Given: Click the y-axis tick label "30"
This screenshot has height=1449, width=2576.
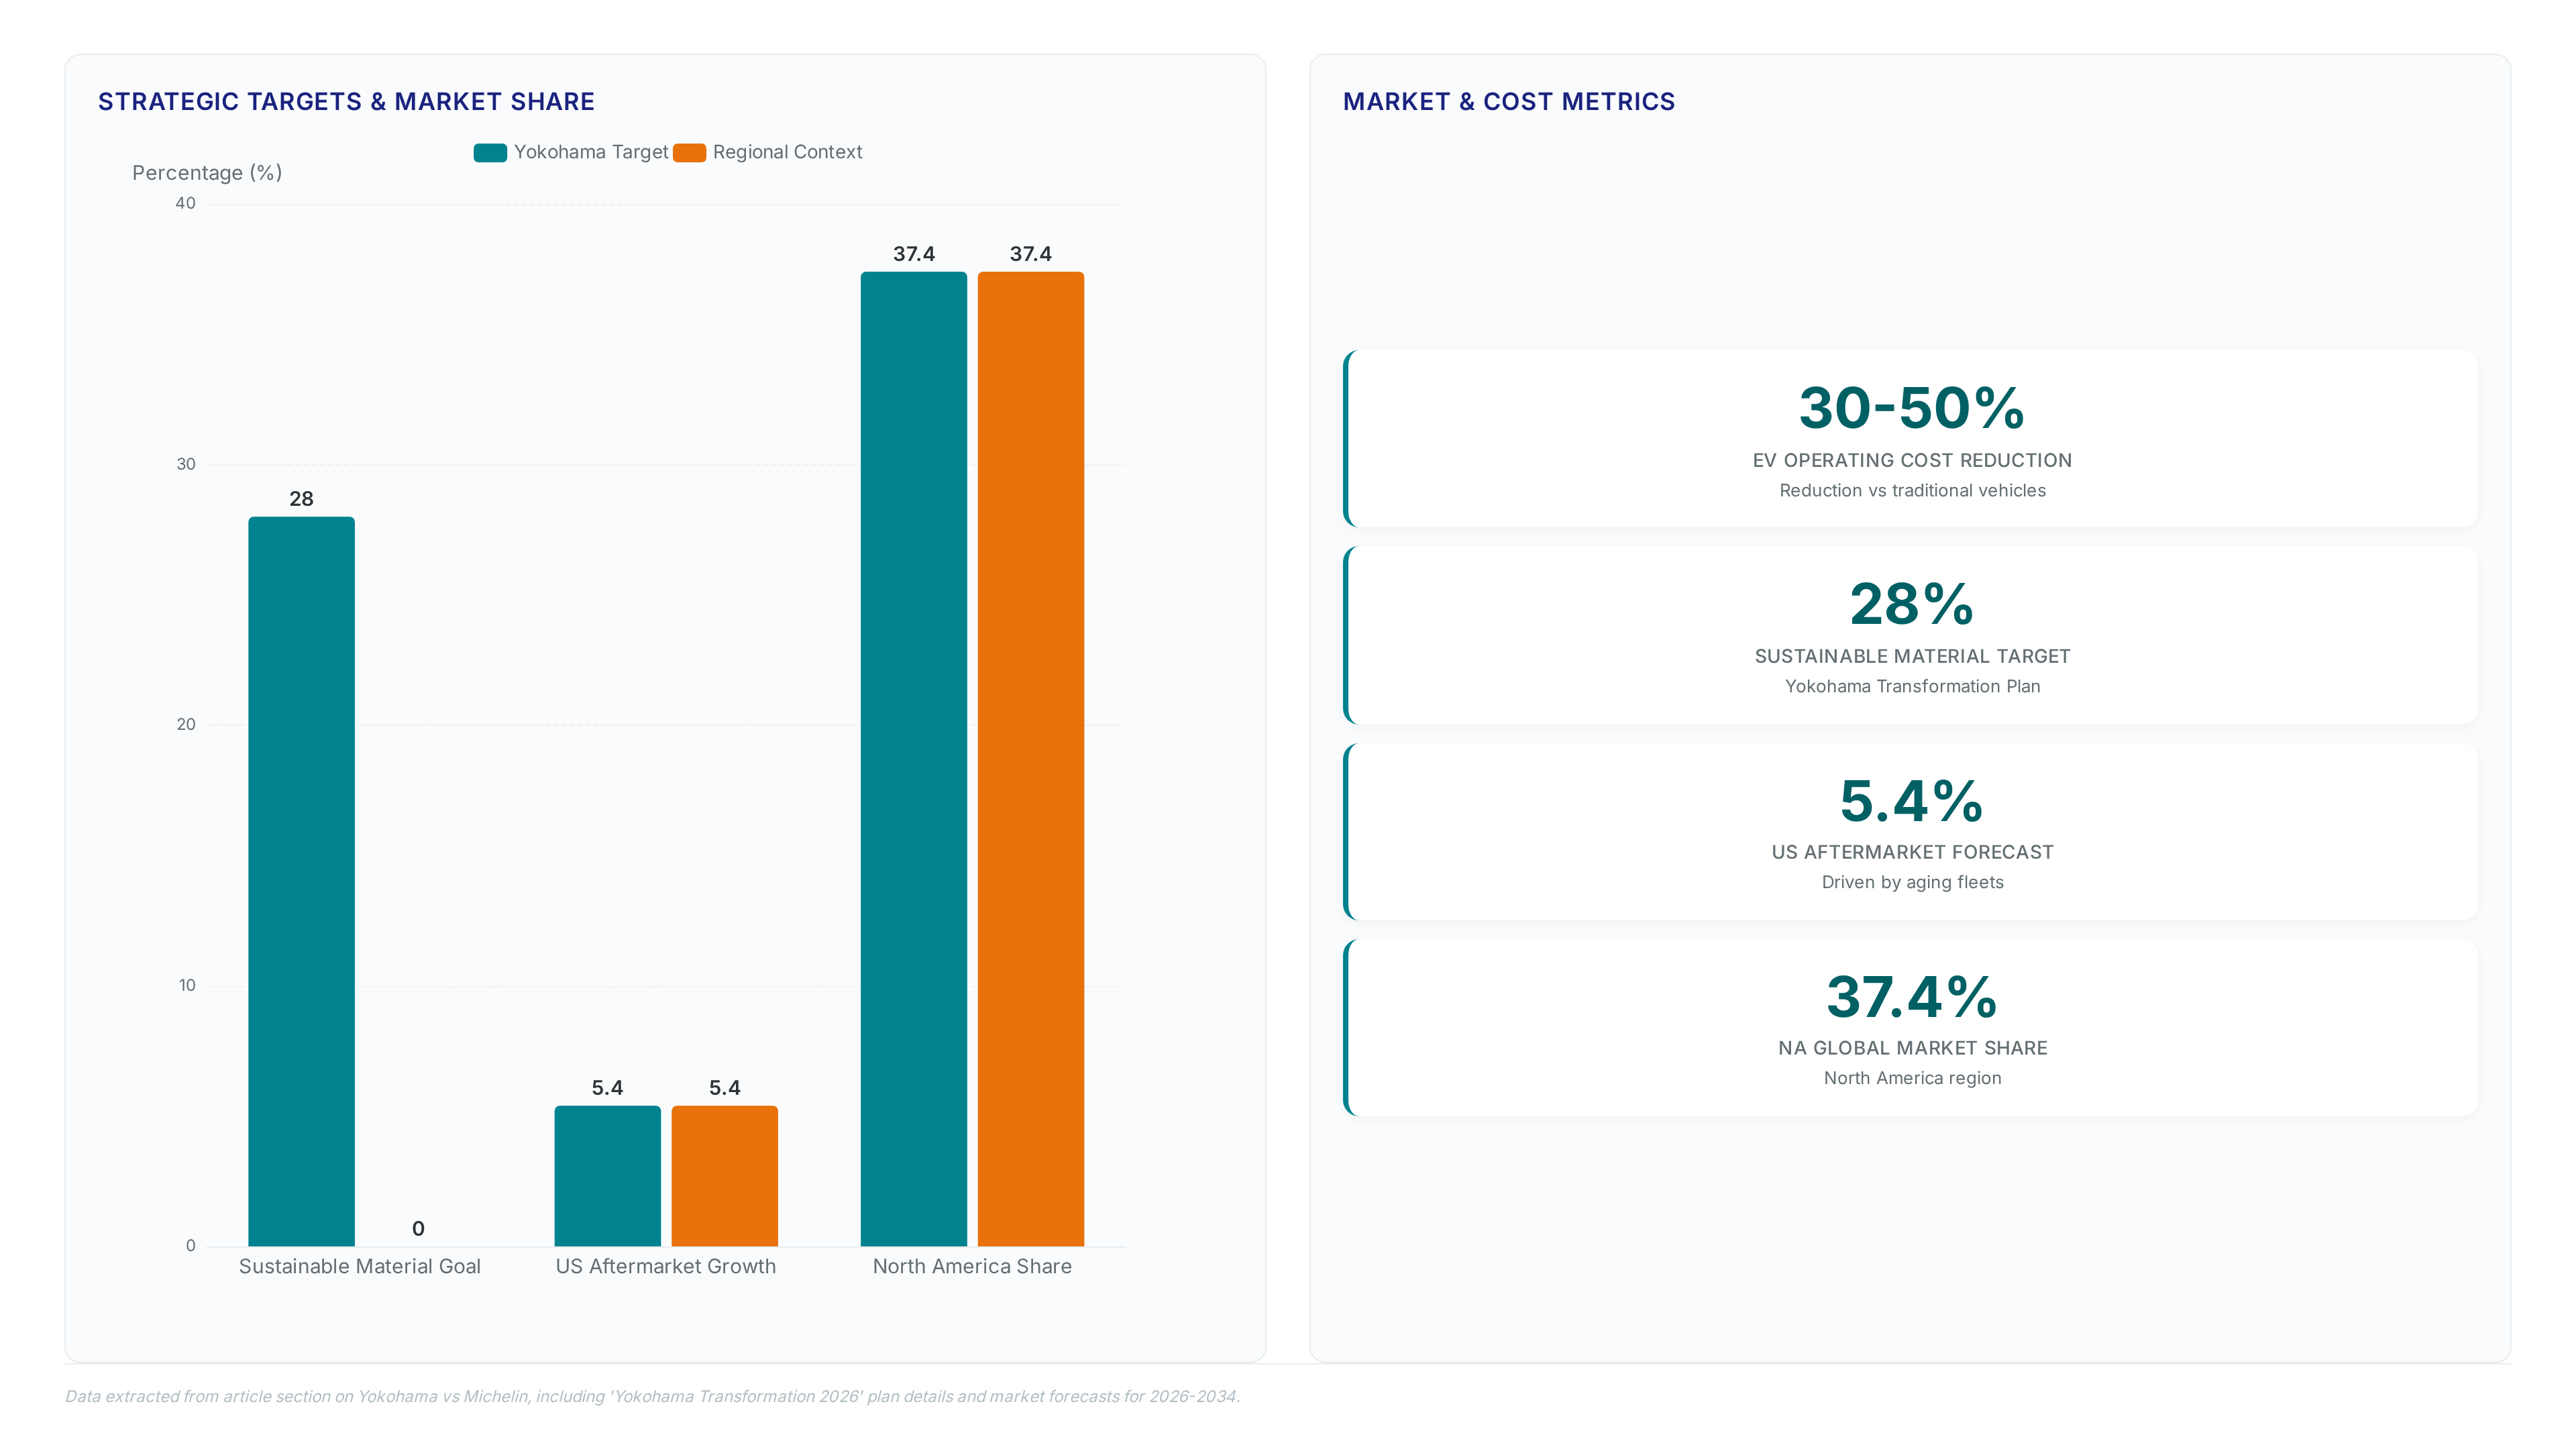Looking at the screenshot, I should pos(186,464).
